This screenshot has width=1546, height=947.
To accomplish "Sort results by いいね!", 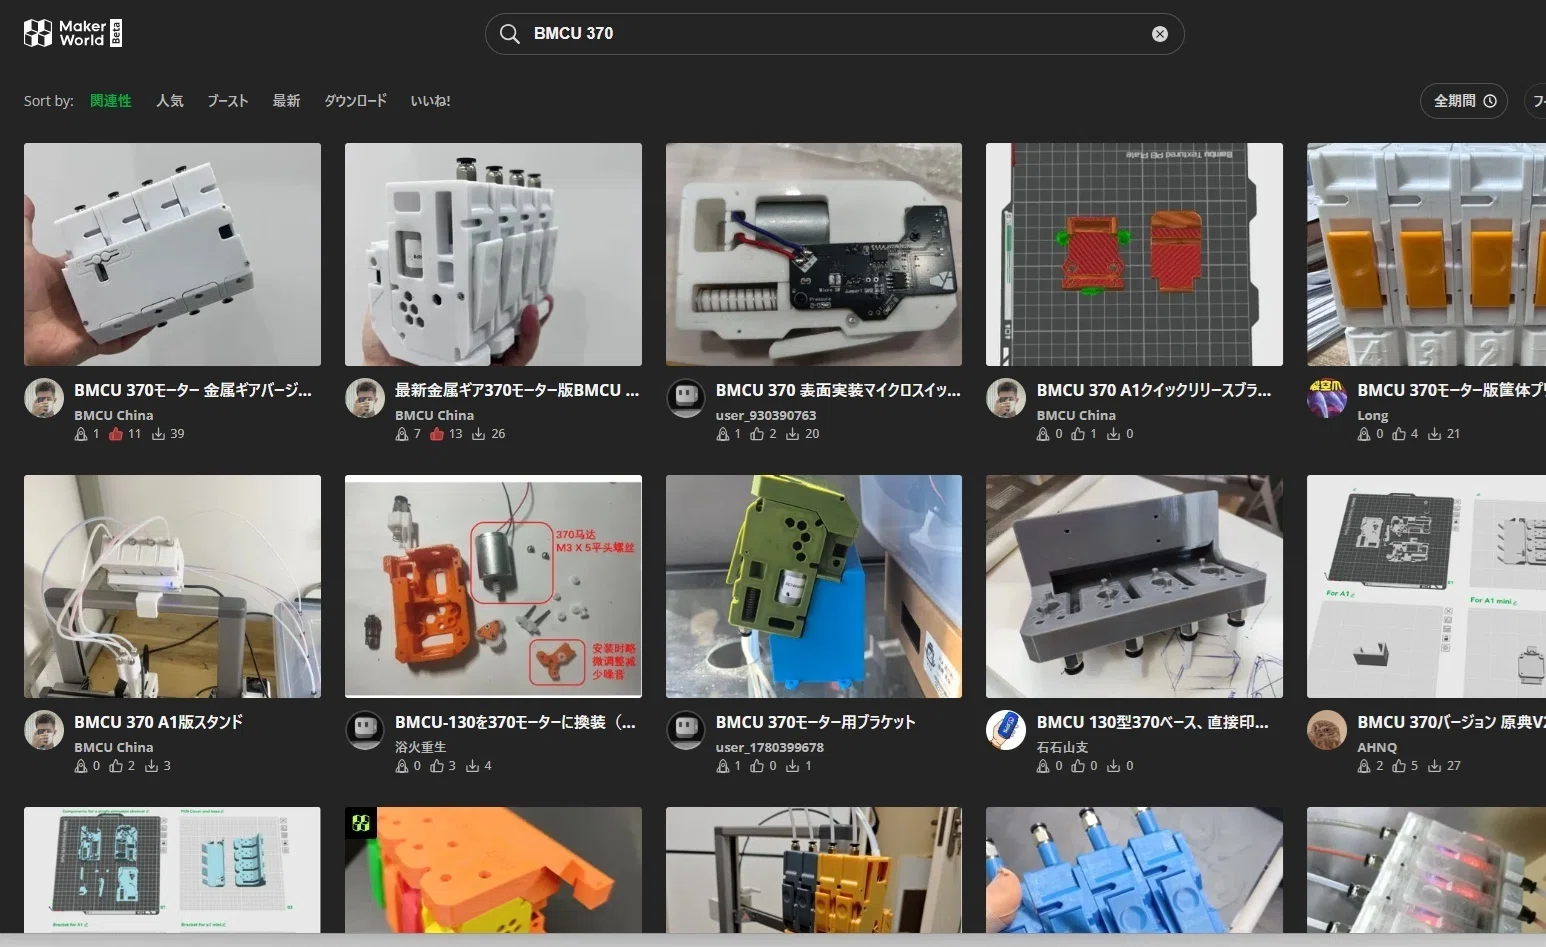I will pos(430,101).
